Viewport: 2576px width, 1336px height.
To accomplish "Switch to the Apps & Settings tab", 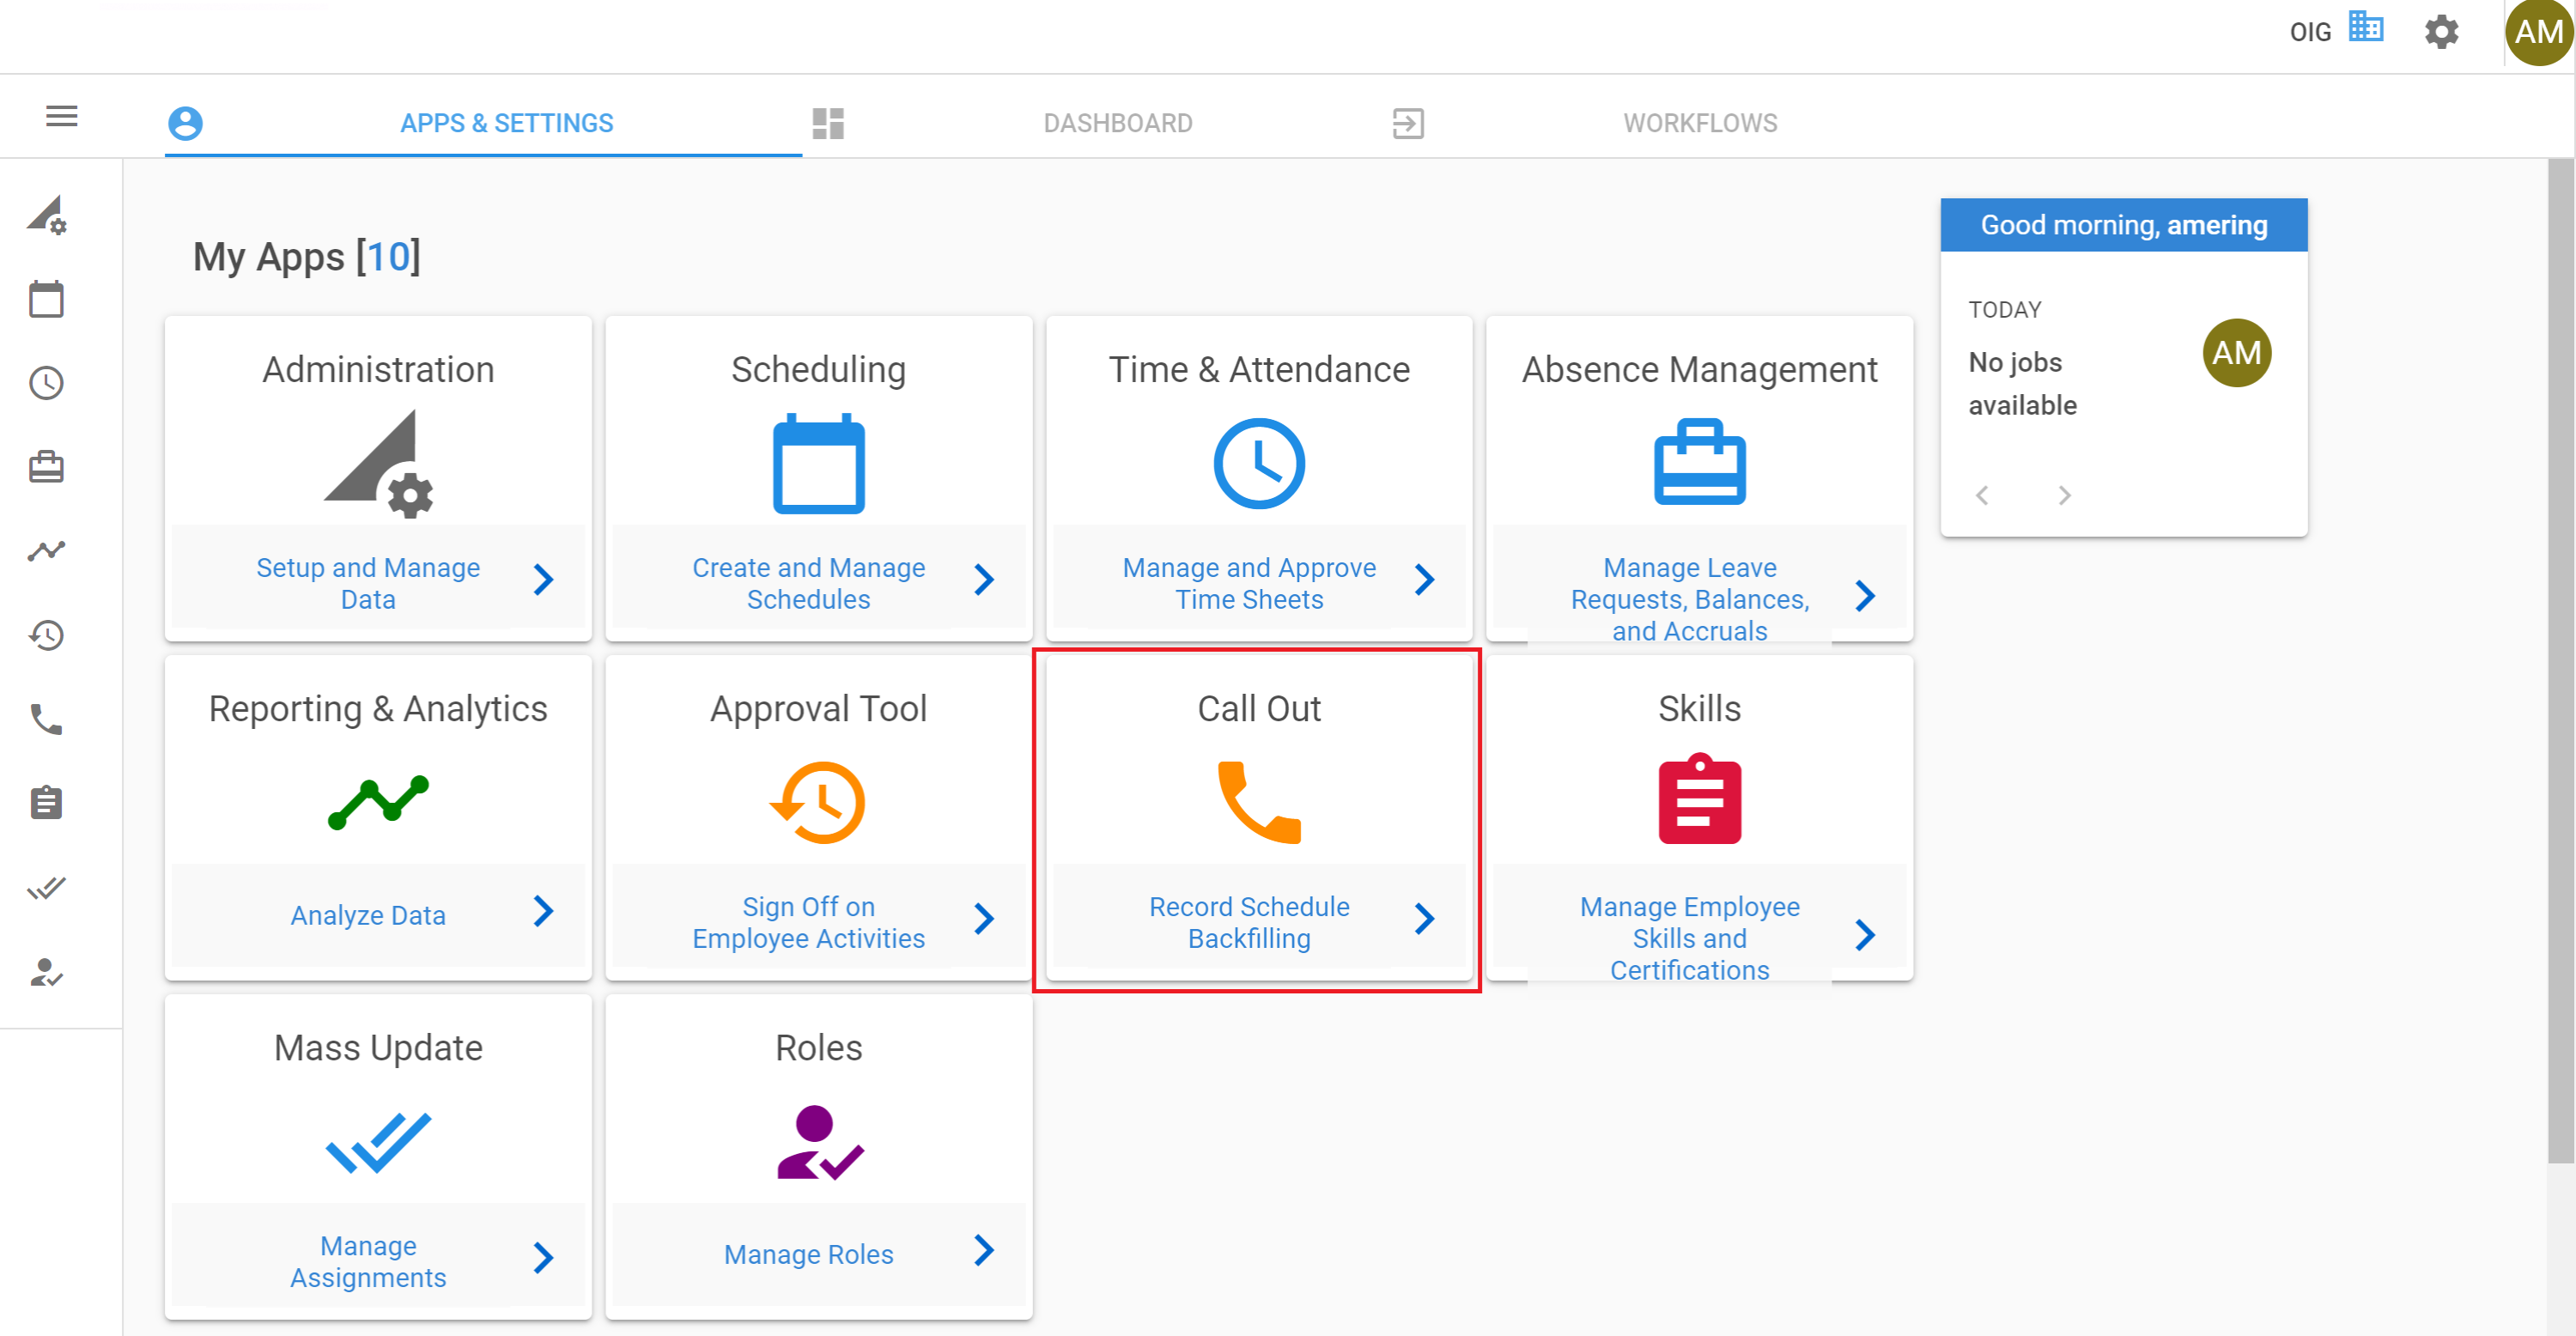I will [x=506, y=123].
